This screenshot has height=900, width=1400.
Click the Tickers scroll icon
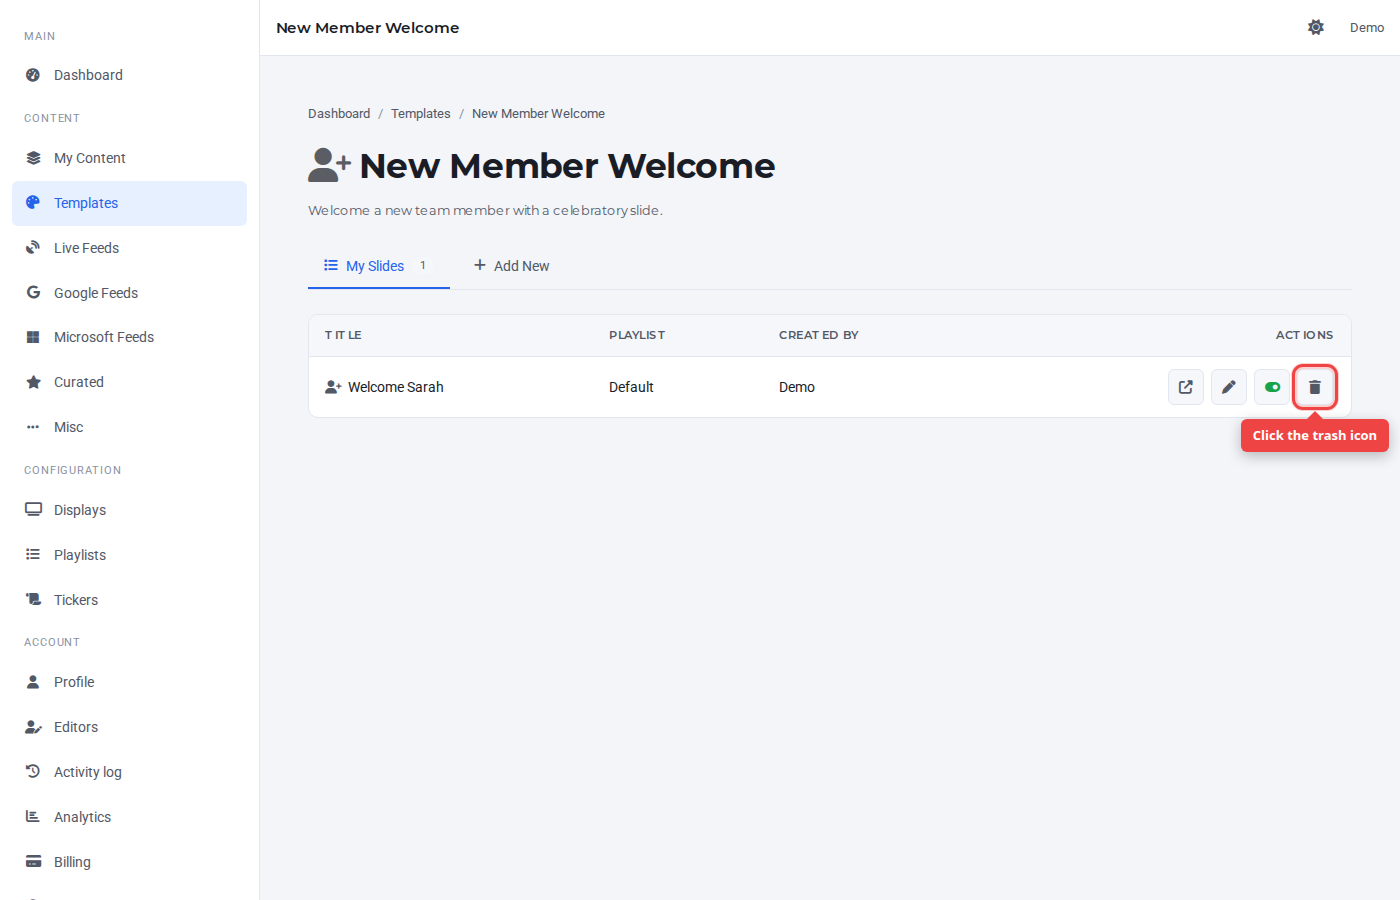click(x=33, y=600)
